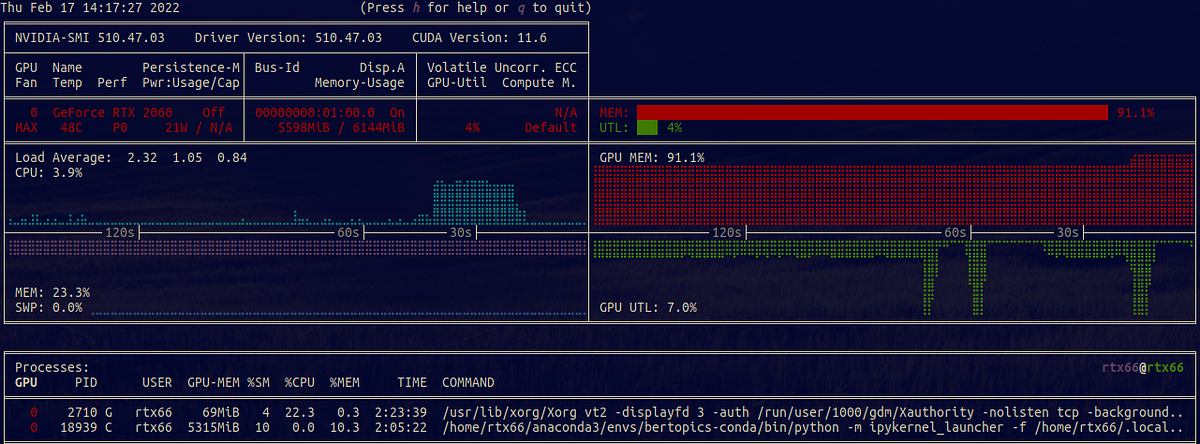Click the 'CPU: 3.9%' label

point(49,173)
